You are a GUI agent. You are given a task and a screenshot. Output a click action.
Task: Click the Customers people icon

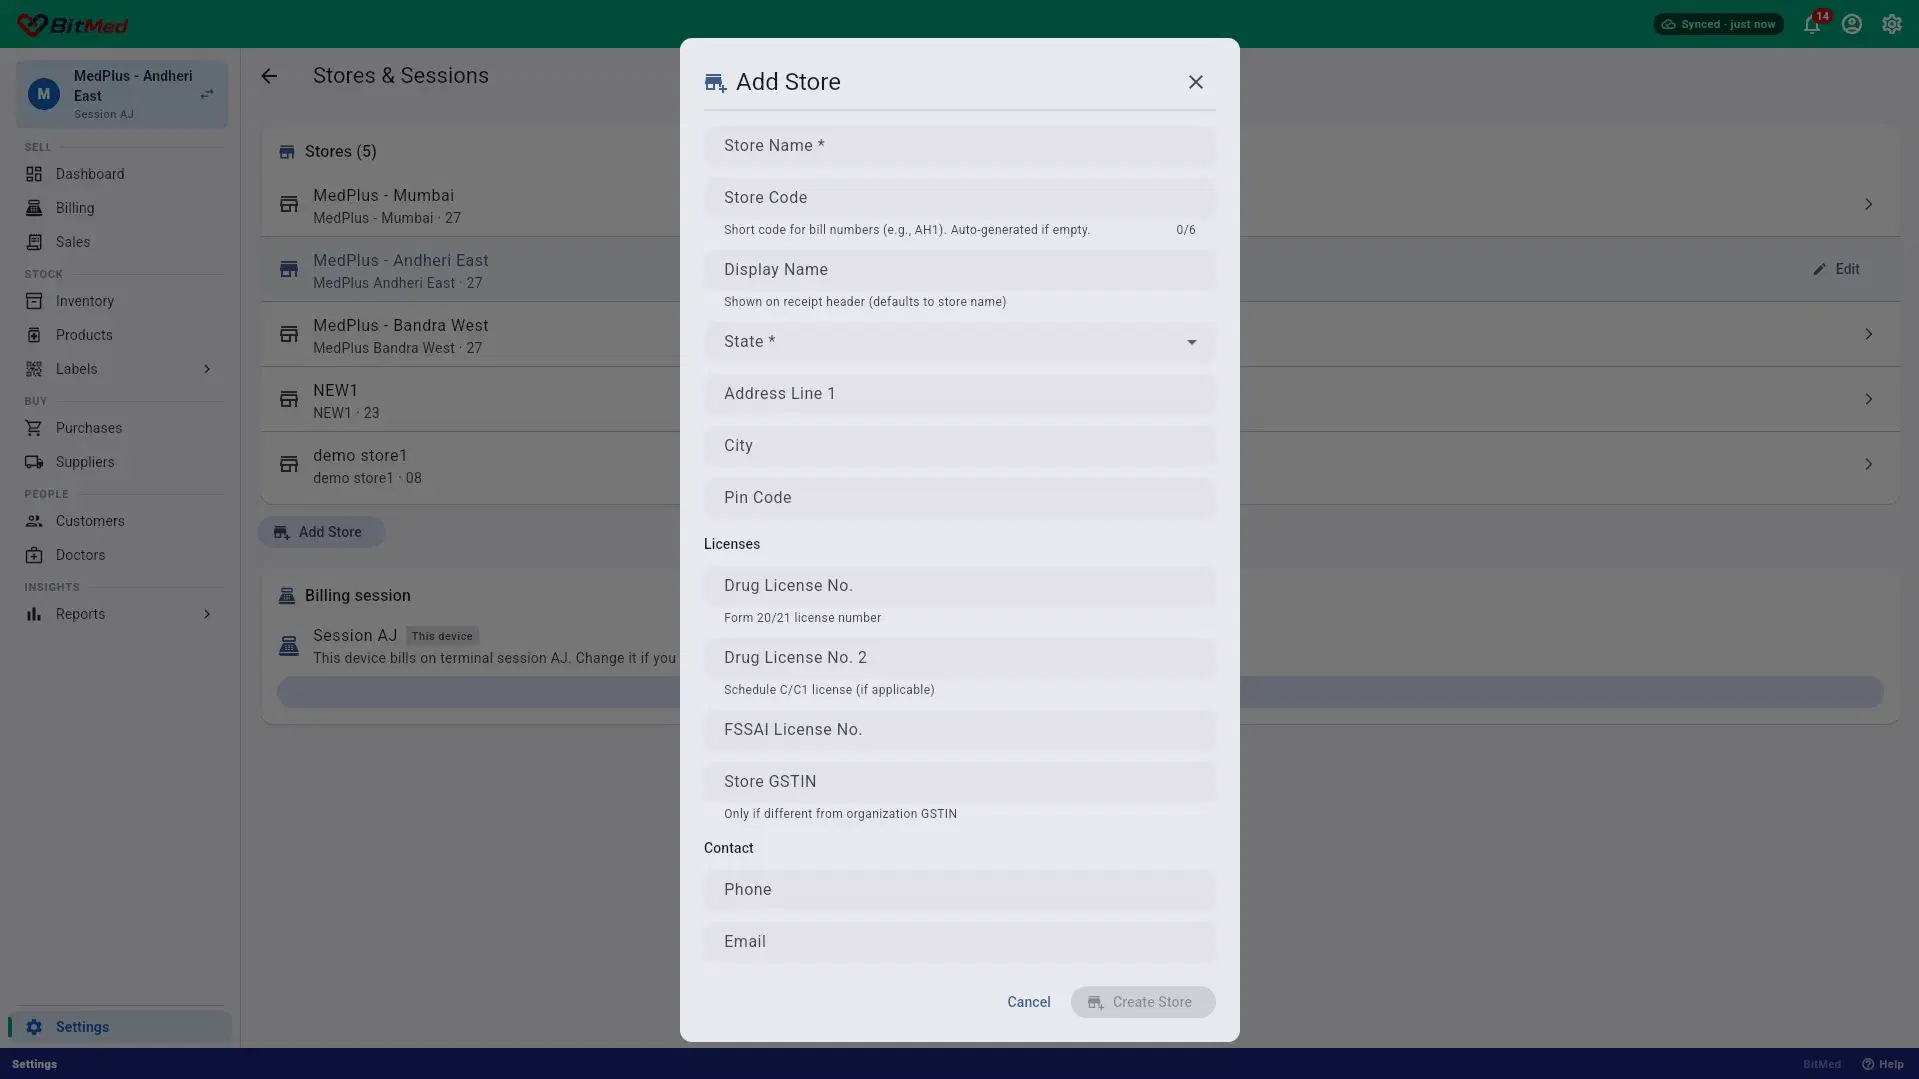coord(34,521)
